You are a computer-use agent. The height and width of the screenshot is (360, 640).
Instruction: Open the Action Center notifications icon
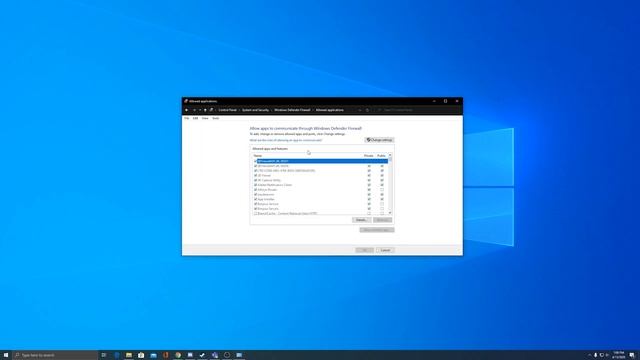click(632, 355)
